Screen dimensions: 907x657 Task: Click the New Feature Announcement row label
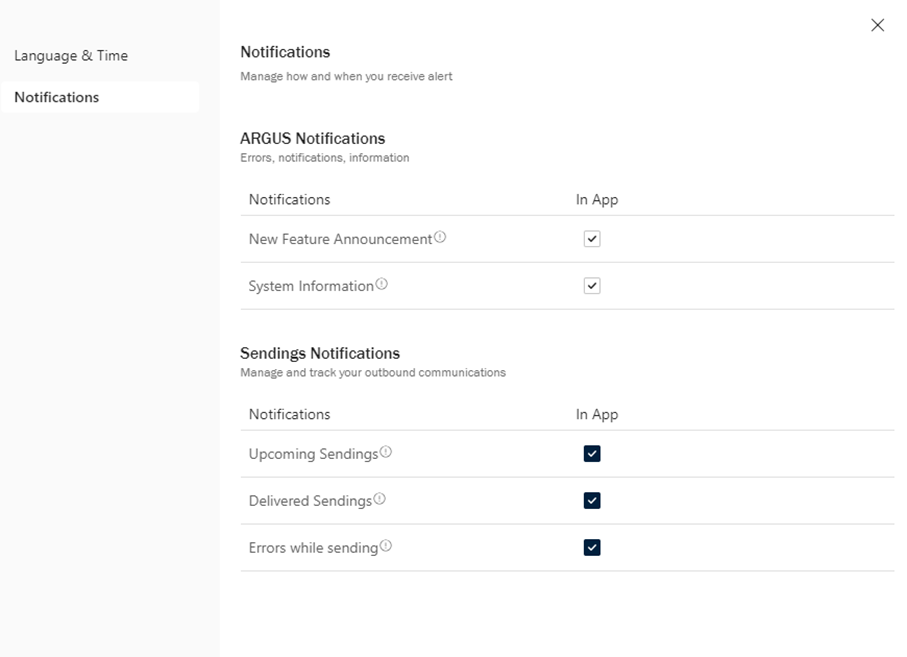pyautogui.click(x=340, y=240)
